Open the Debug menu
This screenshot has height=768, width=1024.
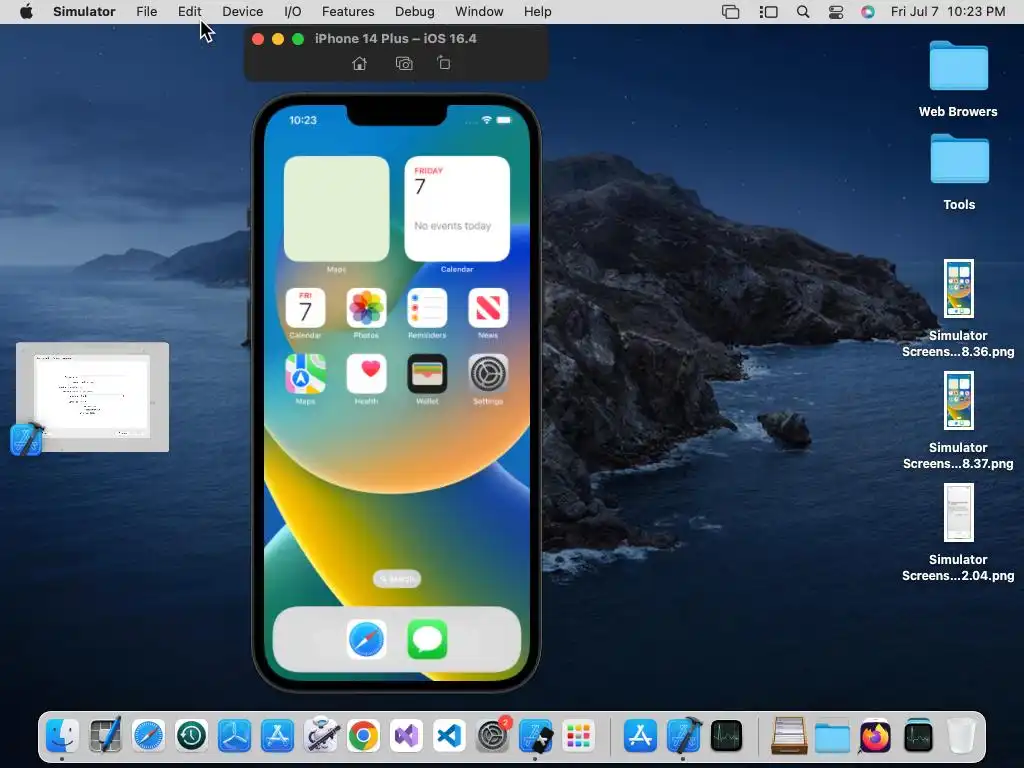coord(415,12)
